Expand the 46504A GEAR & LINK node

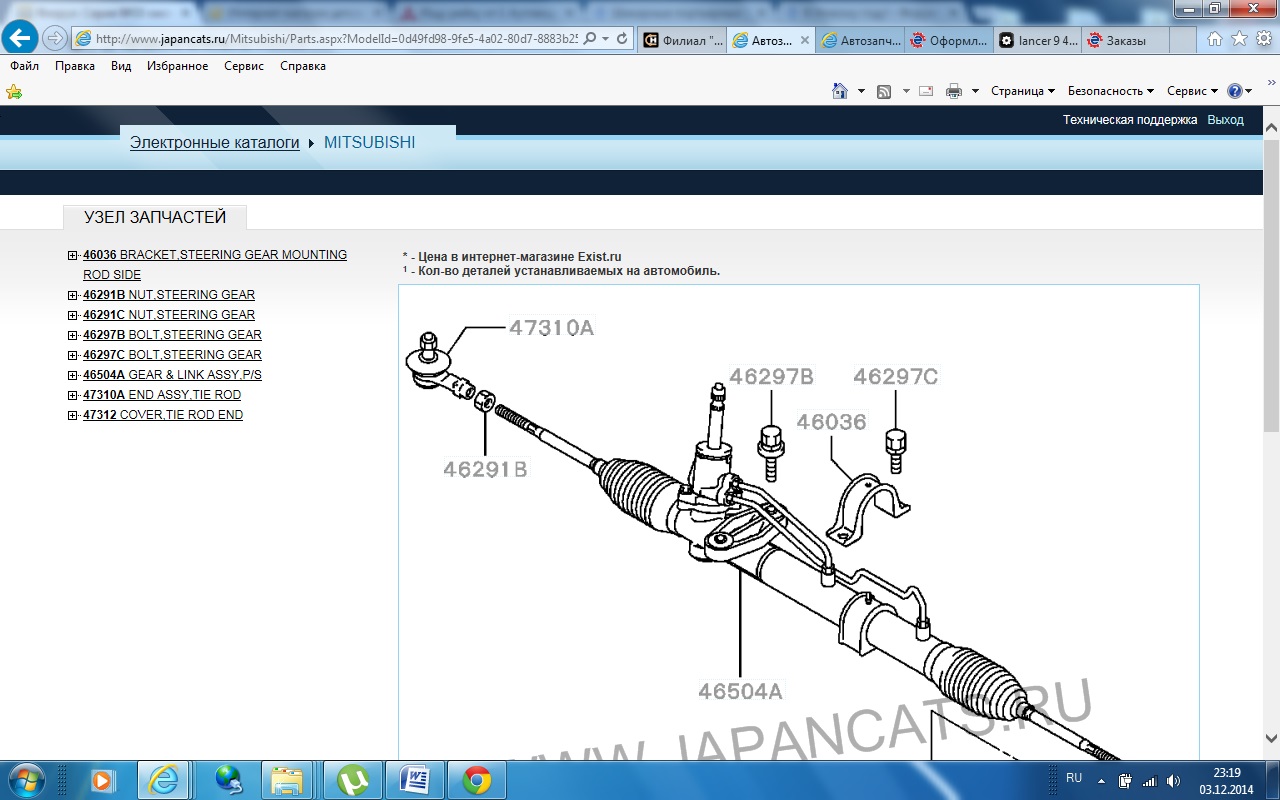pos(73,375)
